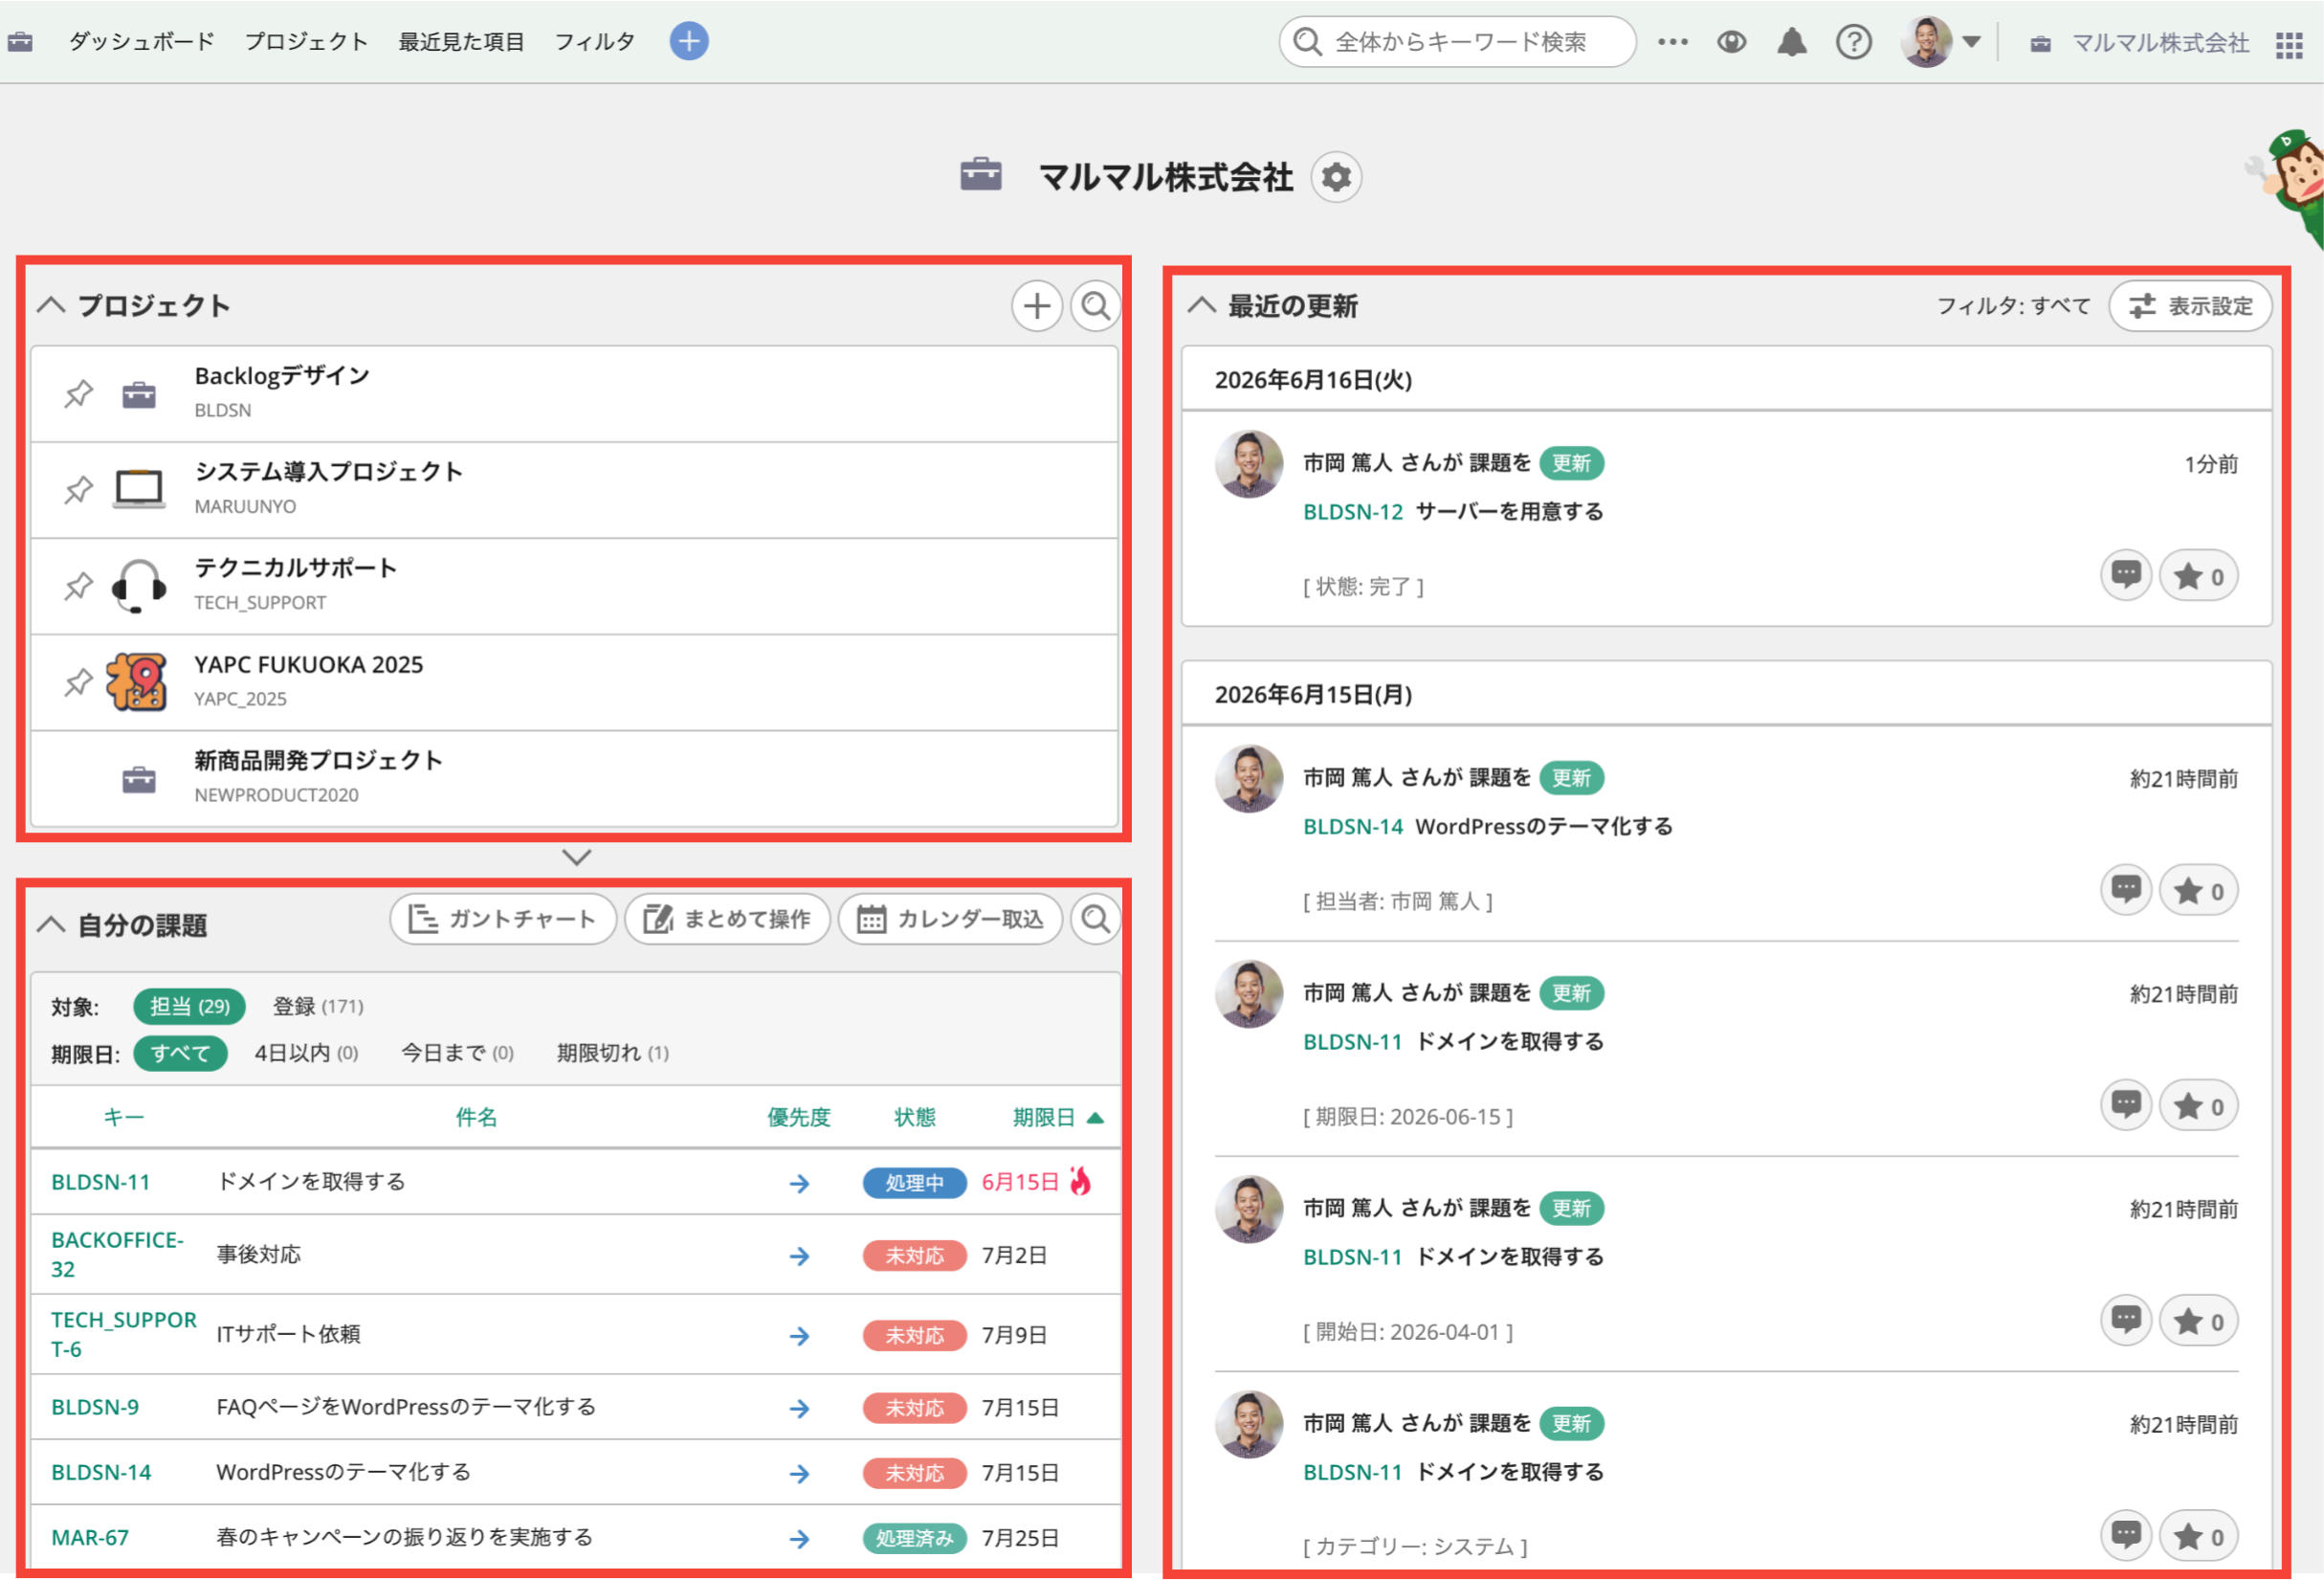Collapse the 自分の課題 panel

click(x=51, y=924)
